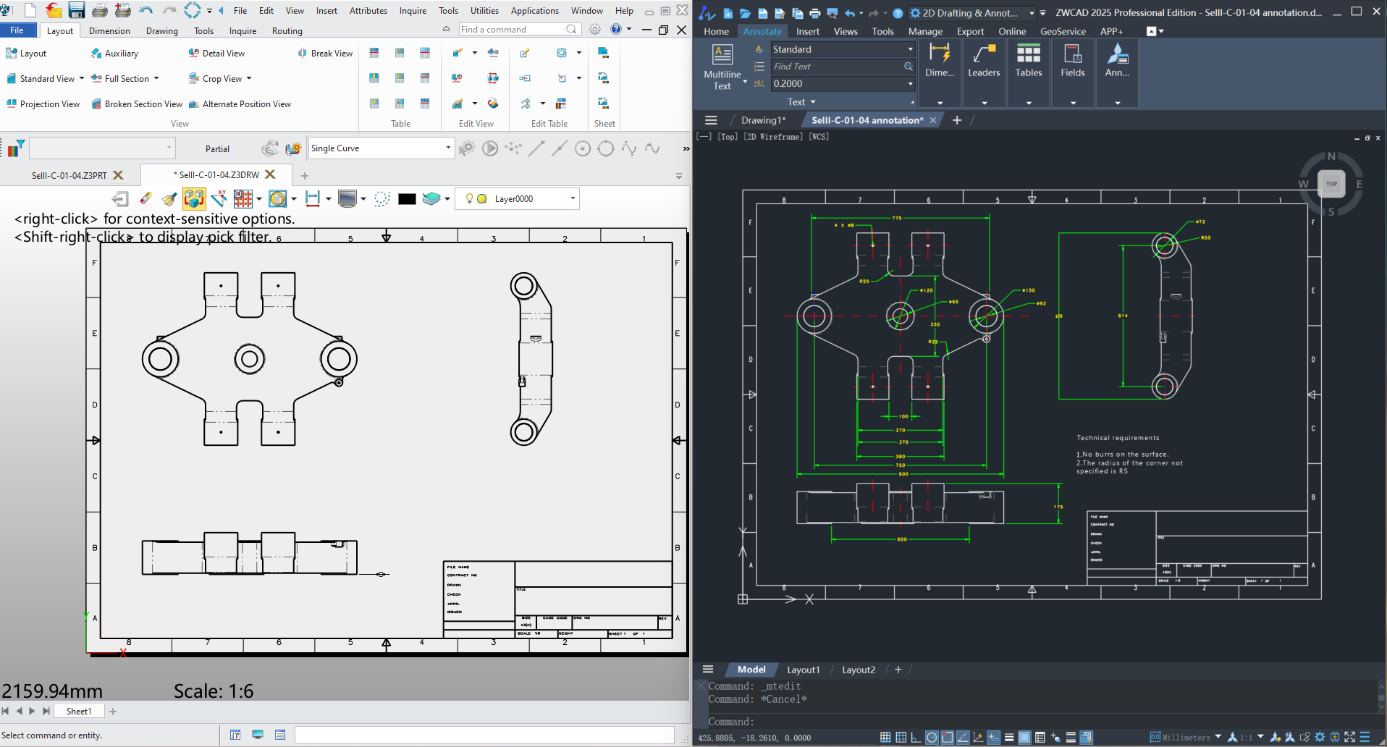Click the Open file icon in ZW3D
This screenshot has width=1387, height=747.
tap(52, 11)
